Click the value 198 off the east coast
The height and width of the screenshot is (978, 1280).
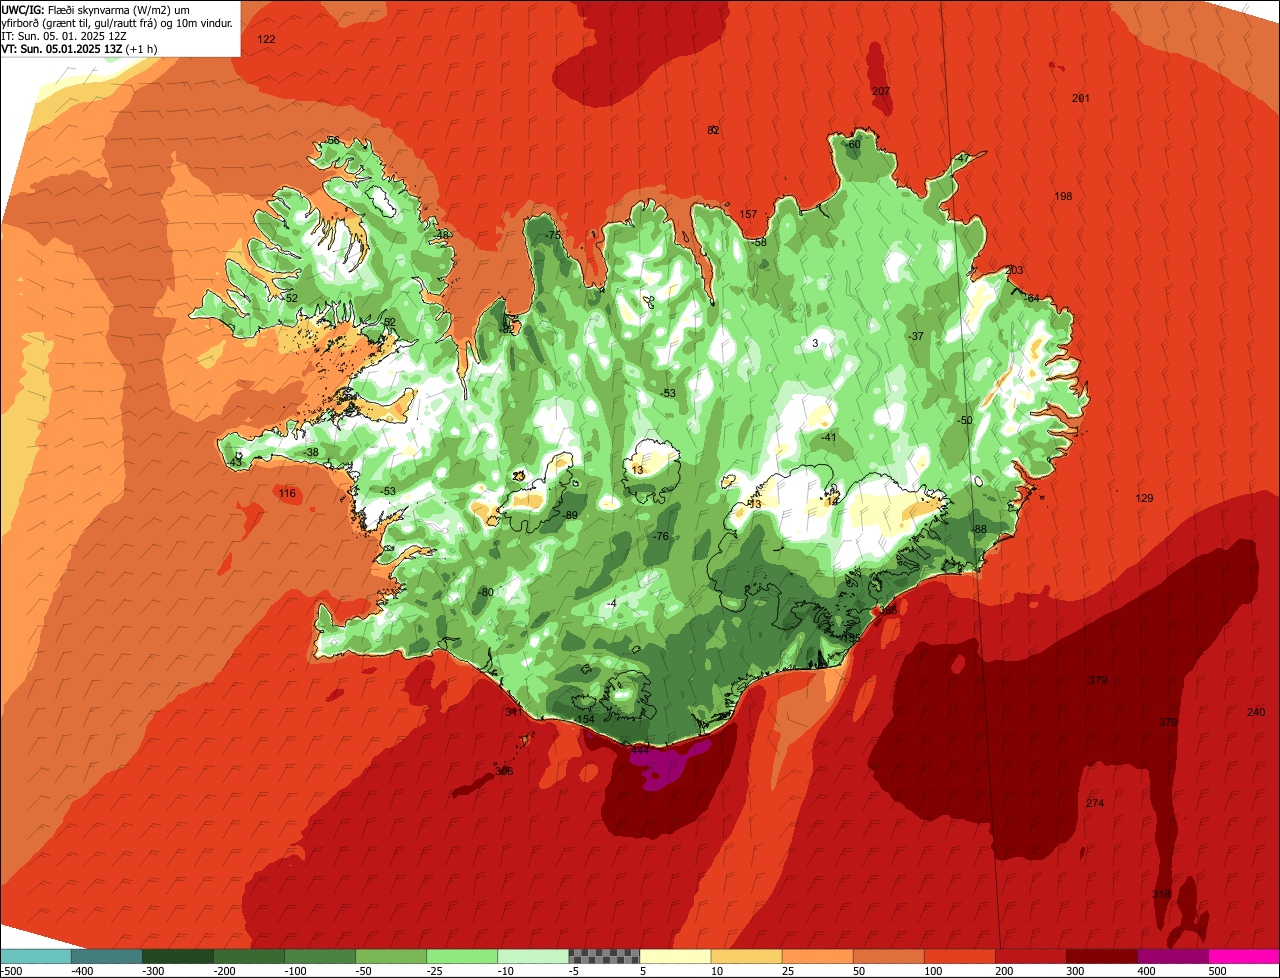point(1063,196)
